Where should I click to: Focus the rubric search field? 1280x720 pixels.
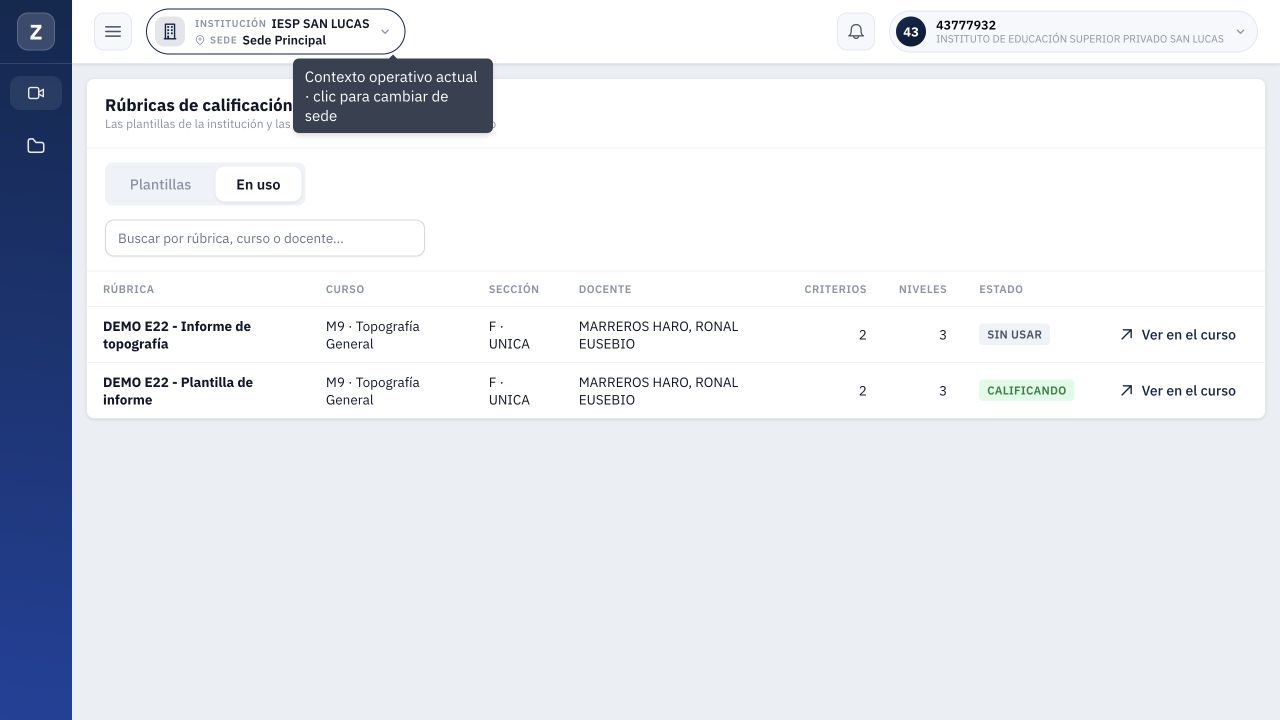click(265, 238)
